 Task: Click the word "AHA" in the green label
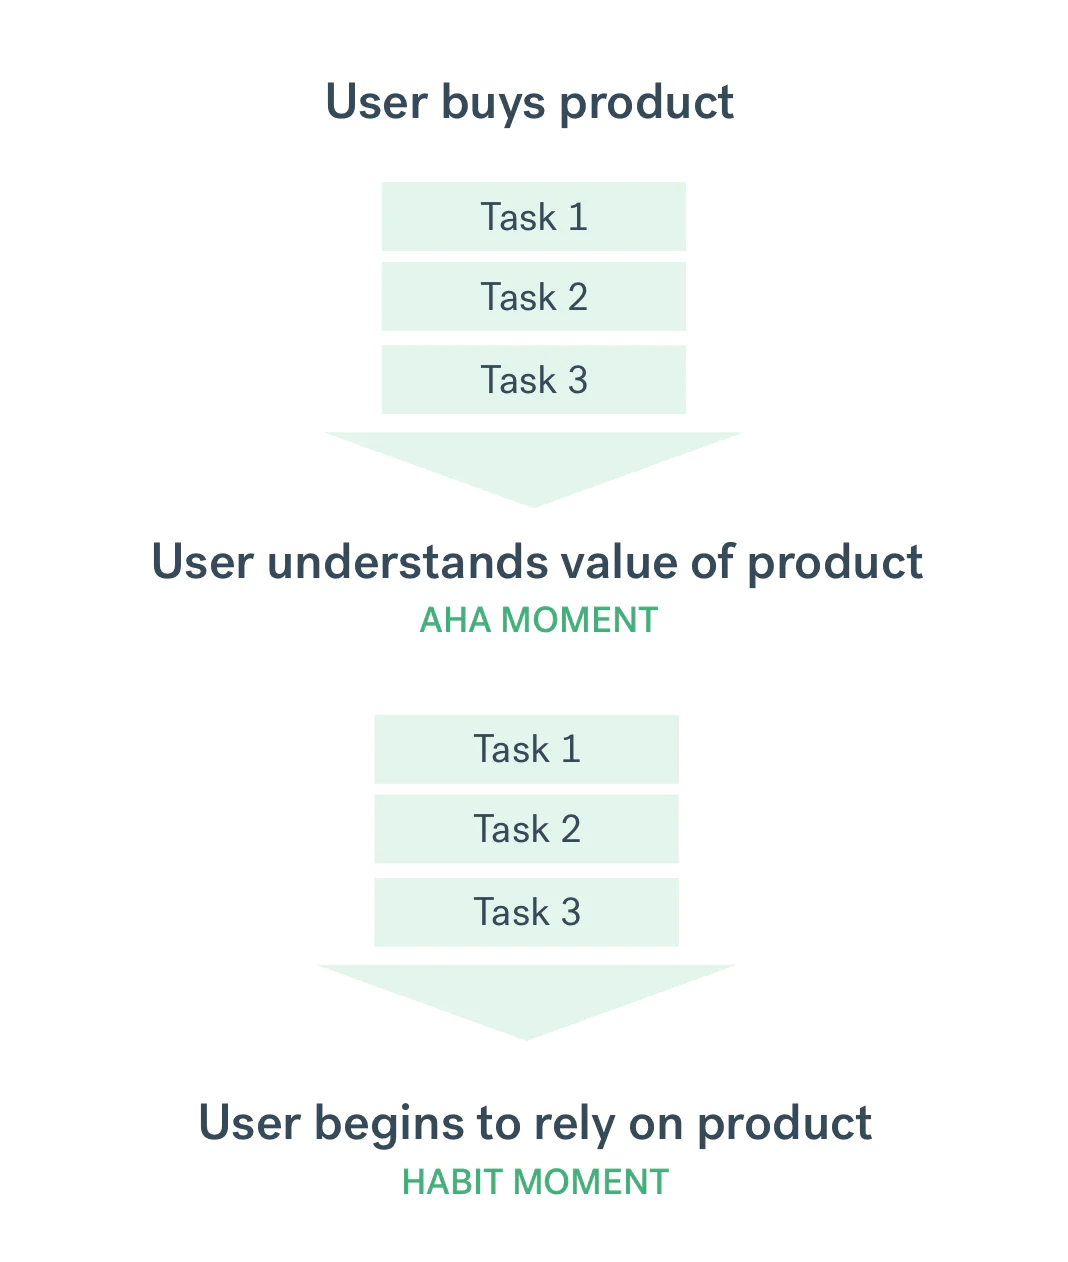(x=455, y=620)
